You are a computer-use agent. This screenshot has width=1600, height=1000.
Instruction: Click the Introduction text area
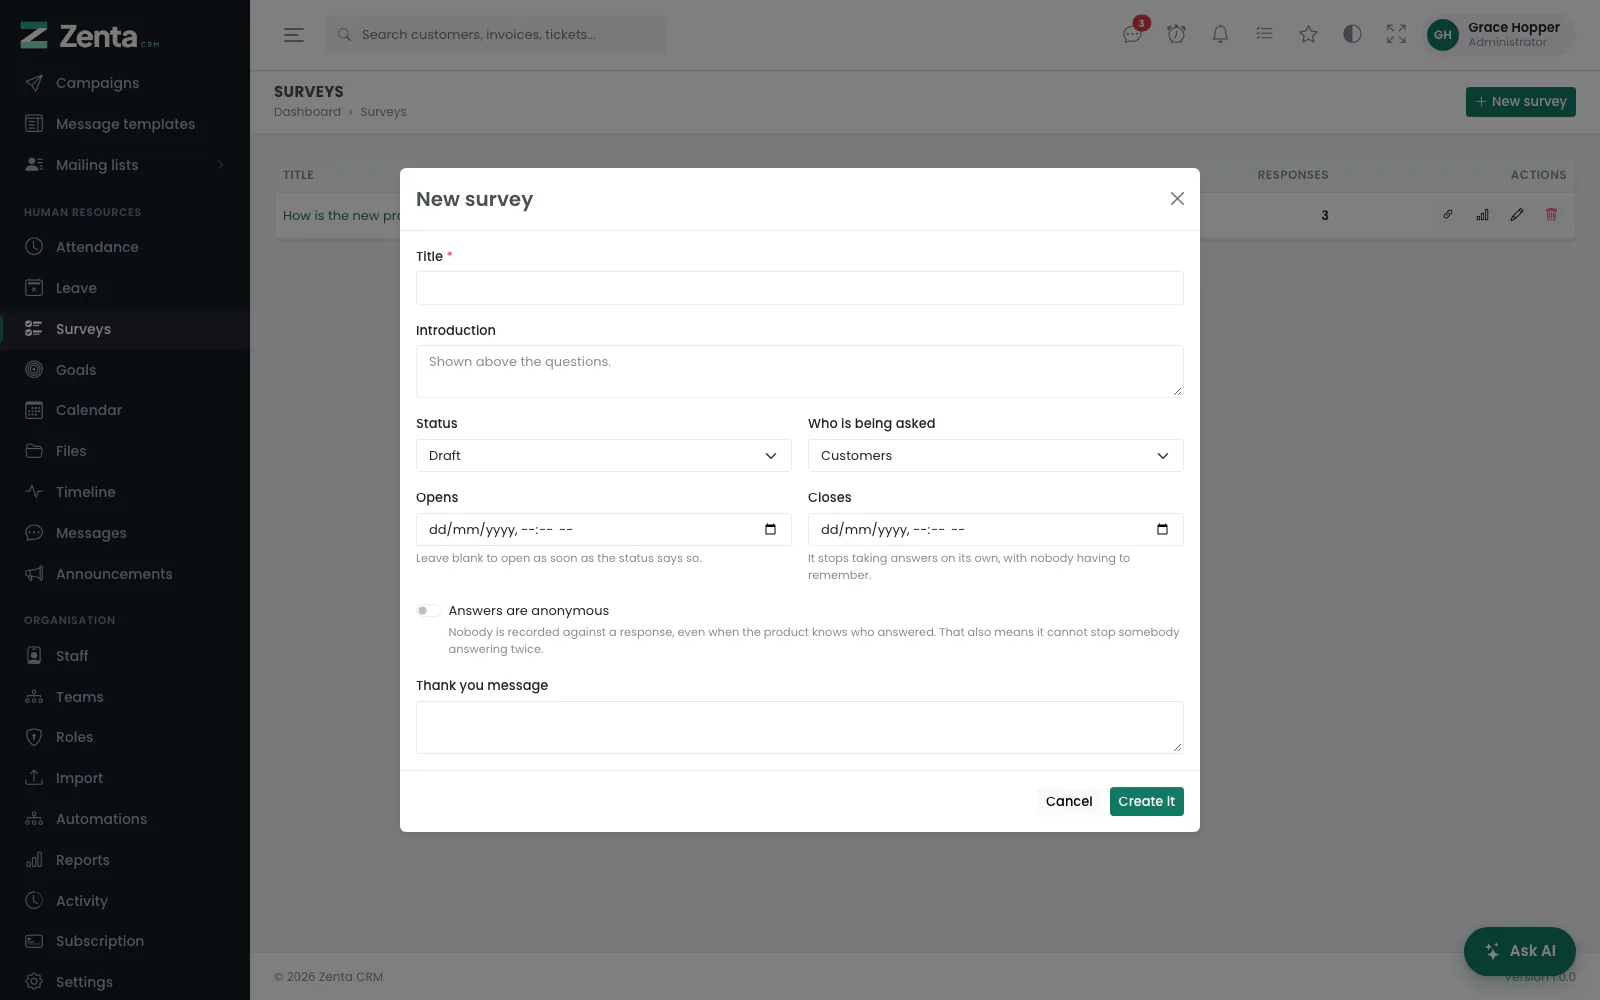click(x=800, y=371)
